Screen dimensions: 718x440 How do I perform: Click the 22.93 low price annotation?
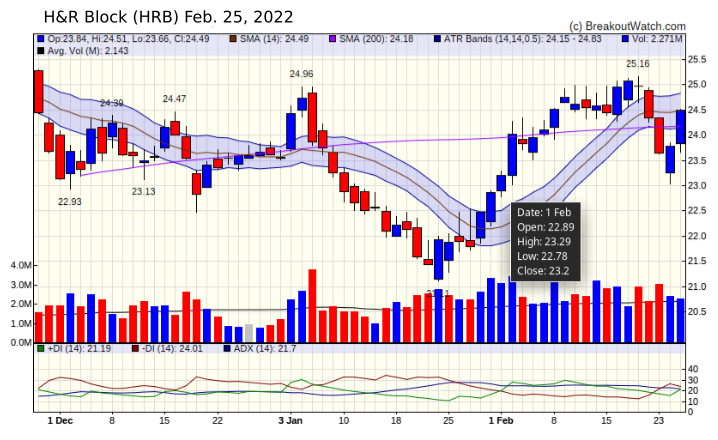coord(70,202)
